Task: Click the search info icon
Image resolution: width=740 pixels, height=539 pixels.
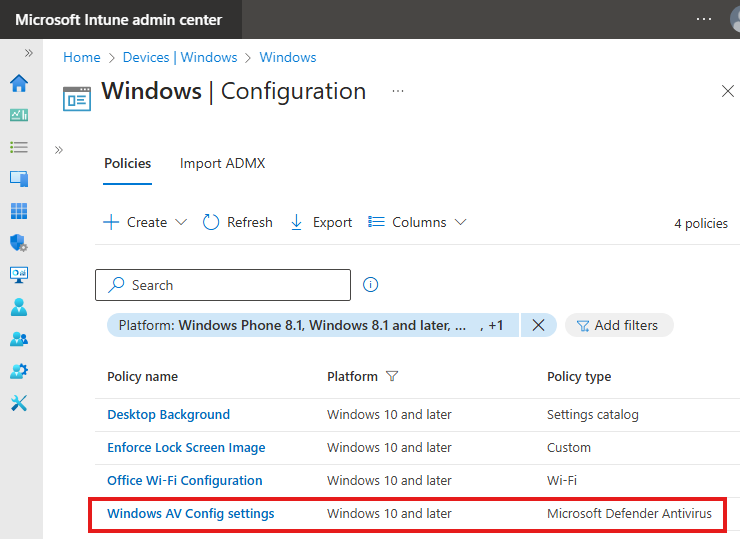Action: 370,285
